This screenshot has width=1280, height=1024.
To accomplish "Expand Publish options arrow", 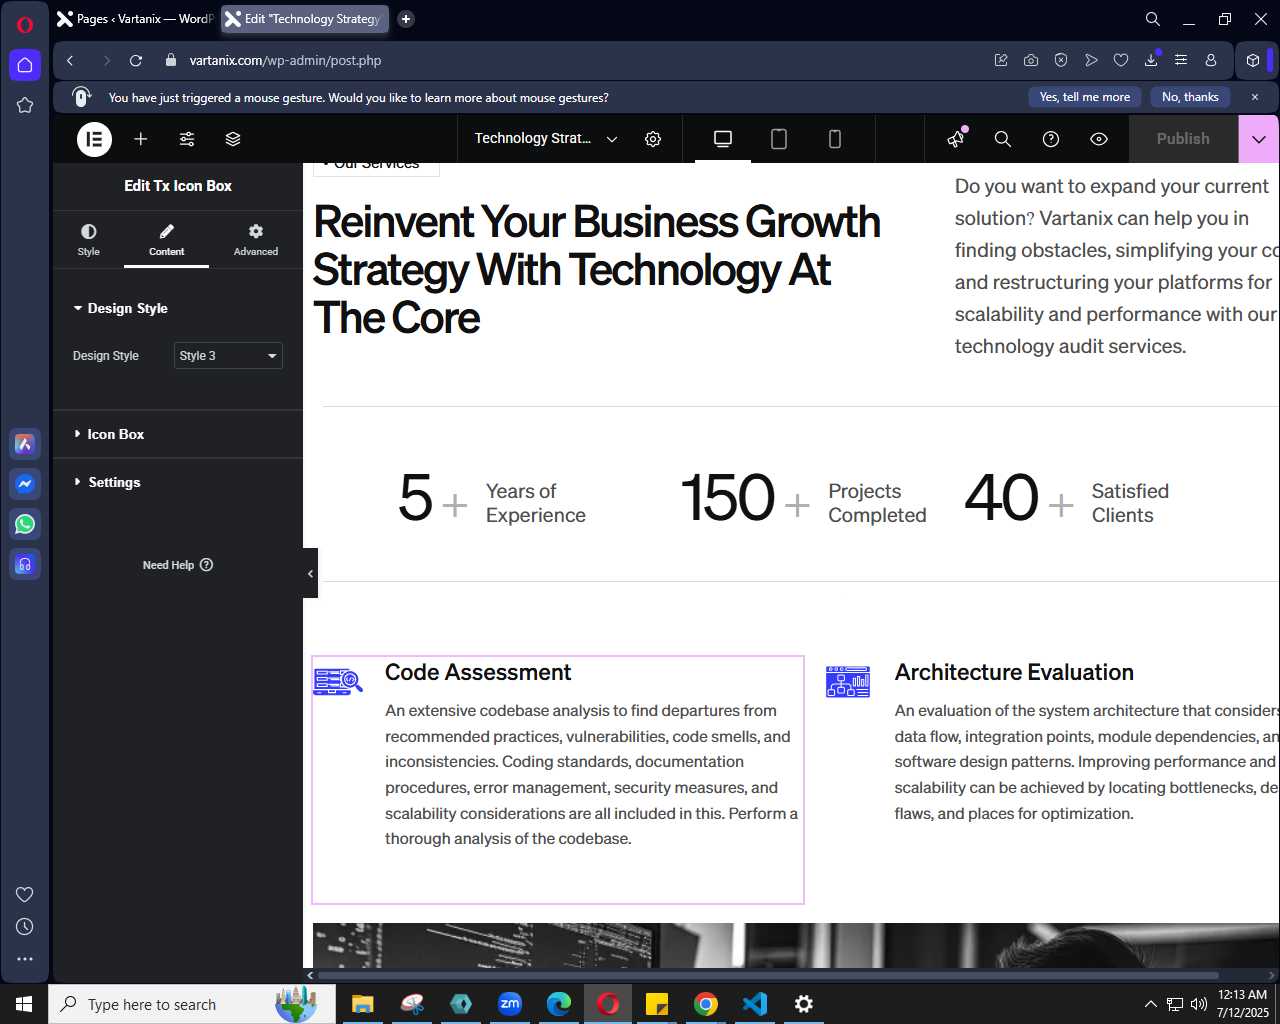I will tap(1259, 139).
